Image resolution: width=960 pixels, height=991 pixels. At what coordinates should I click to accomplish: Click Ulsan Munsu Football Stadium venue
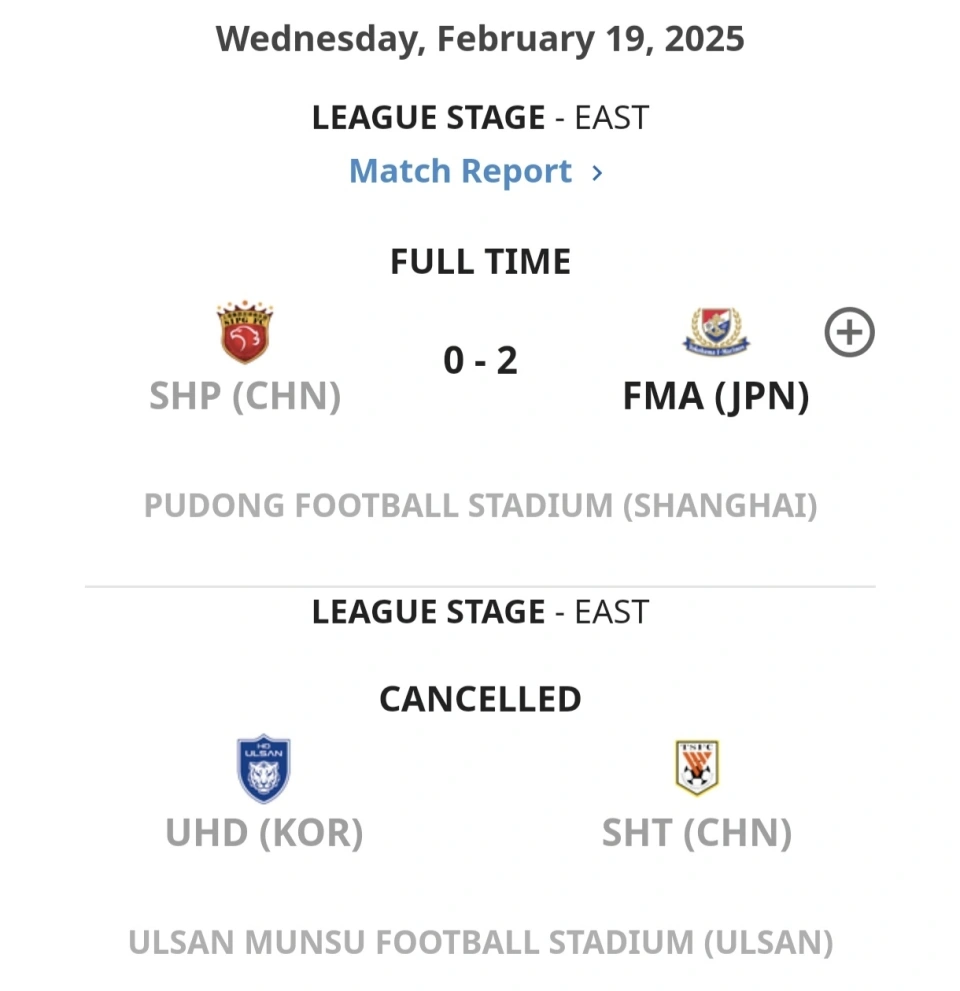[x=480, y=942]
